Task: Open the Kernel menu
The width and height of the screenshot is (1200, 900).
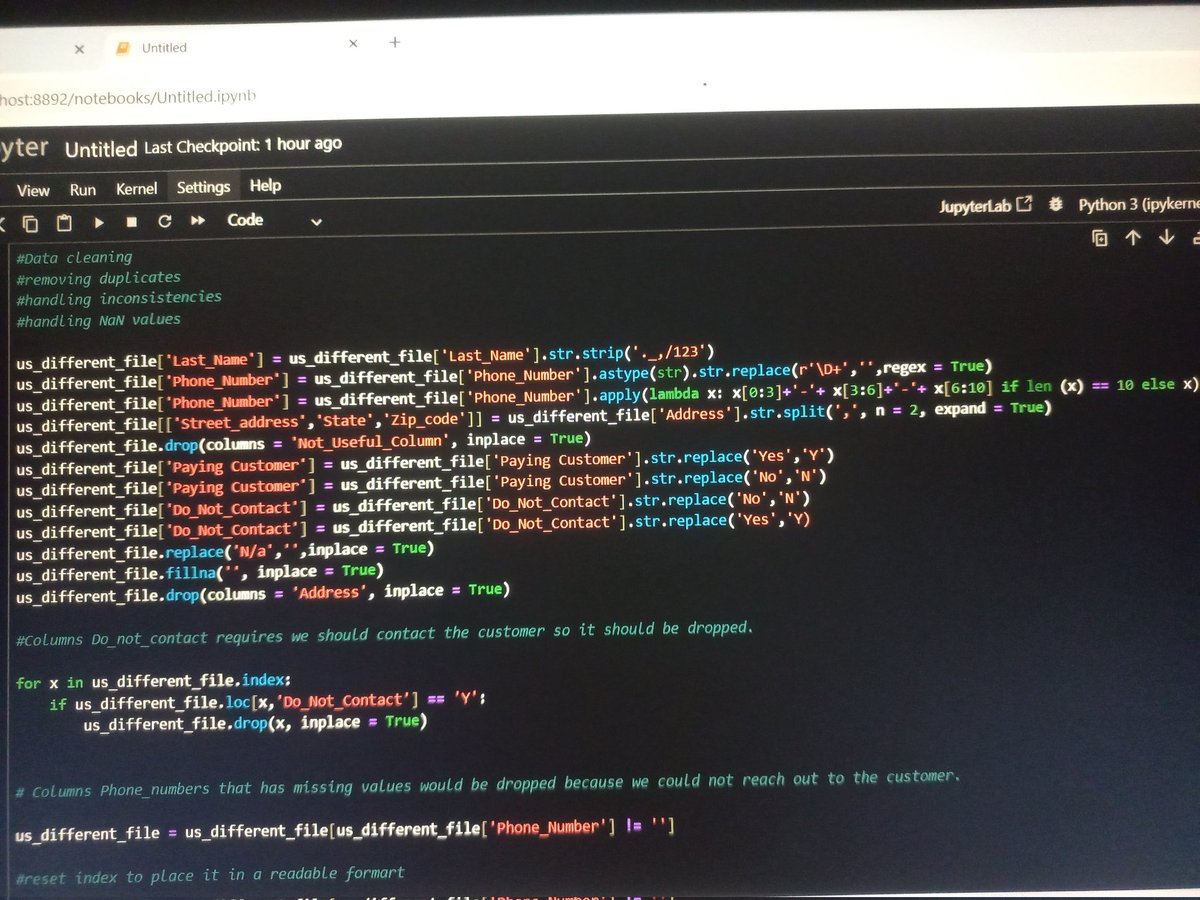Action: coord(136,188)
